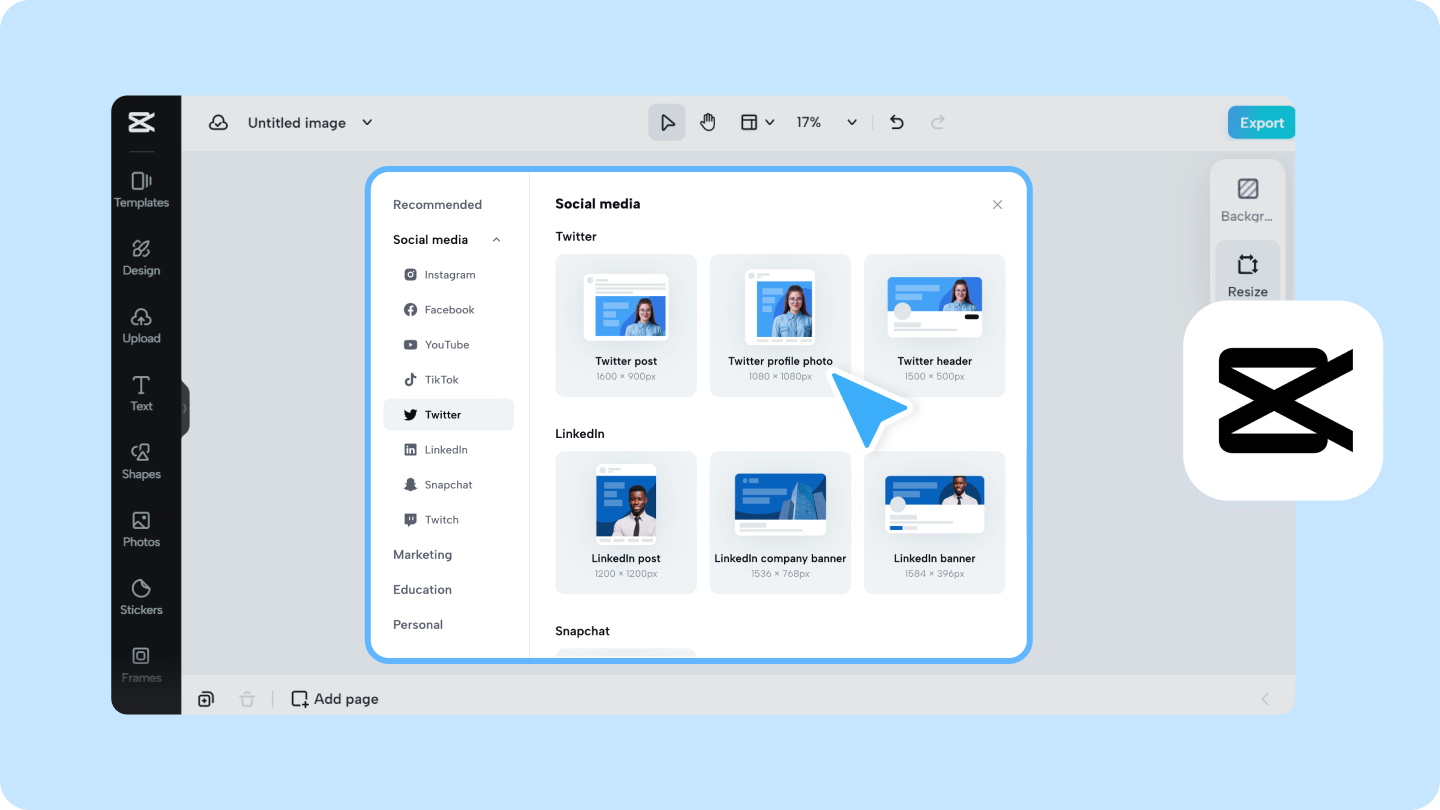Choose YouTube from the list
The width and height of the screenshot is (1440, 810).
click(449, 345)
